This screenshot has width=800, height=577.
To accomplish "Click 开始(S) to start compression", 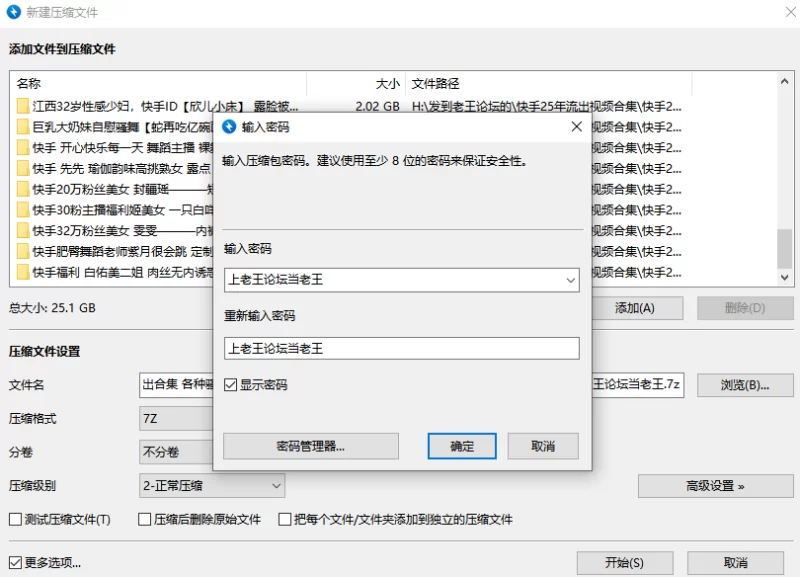I will [x=624, y=563].
